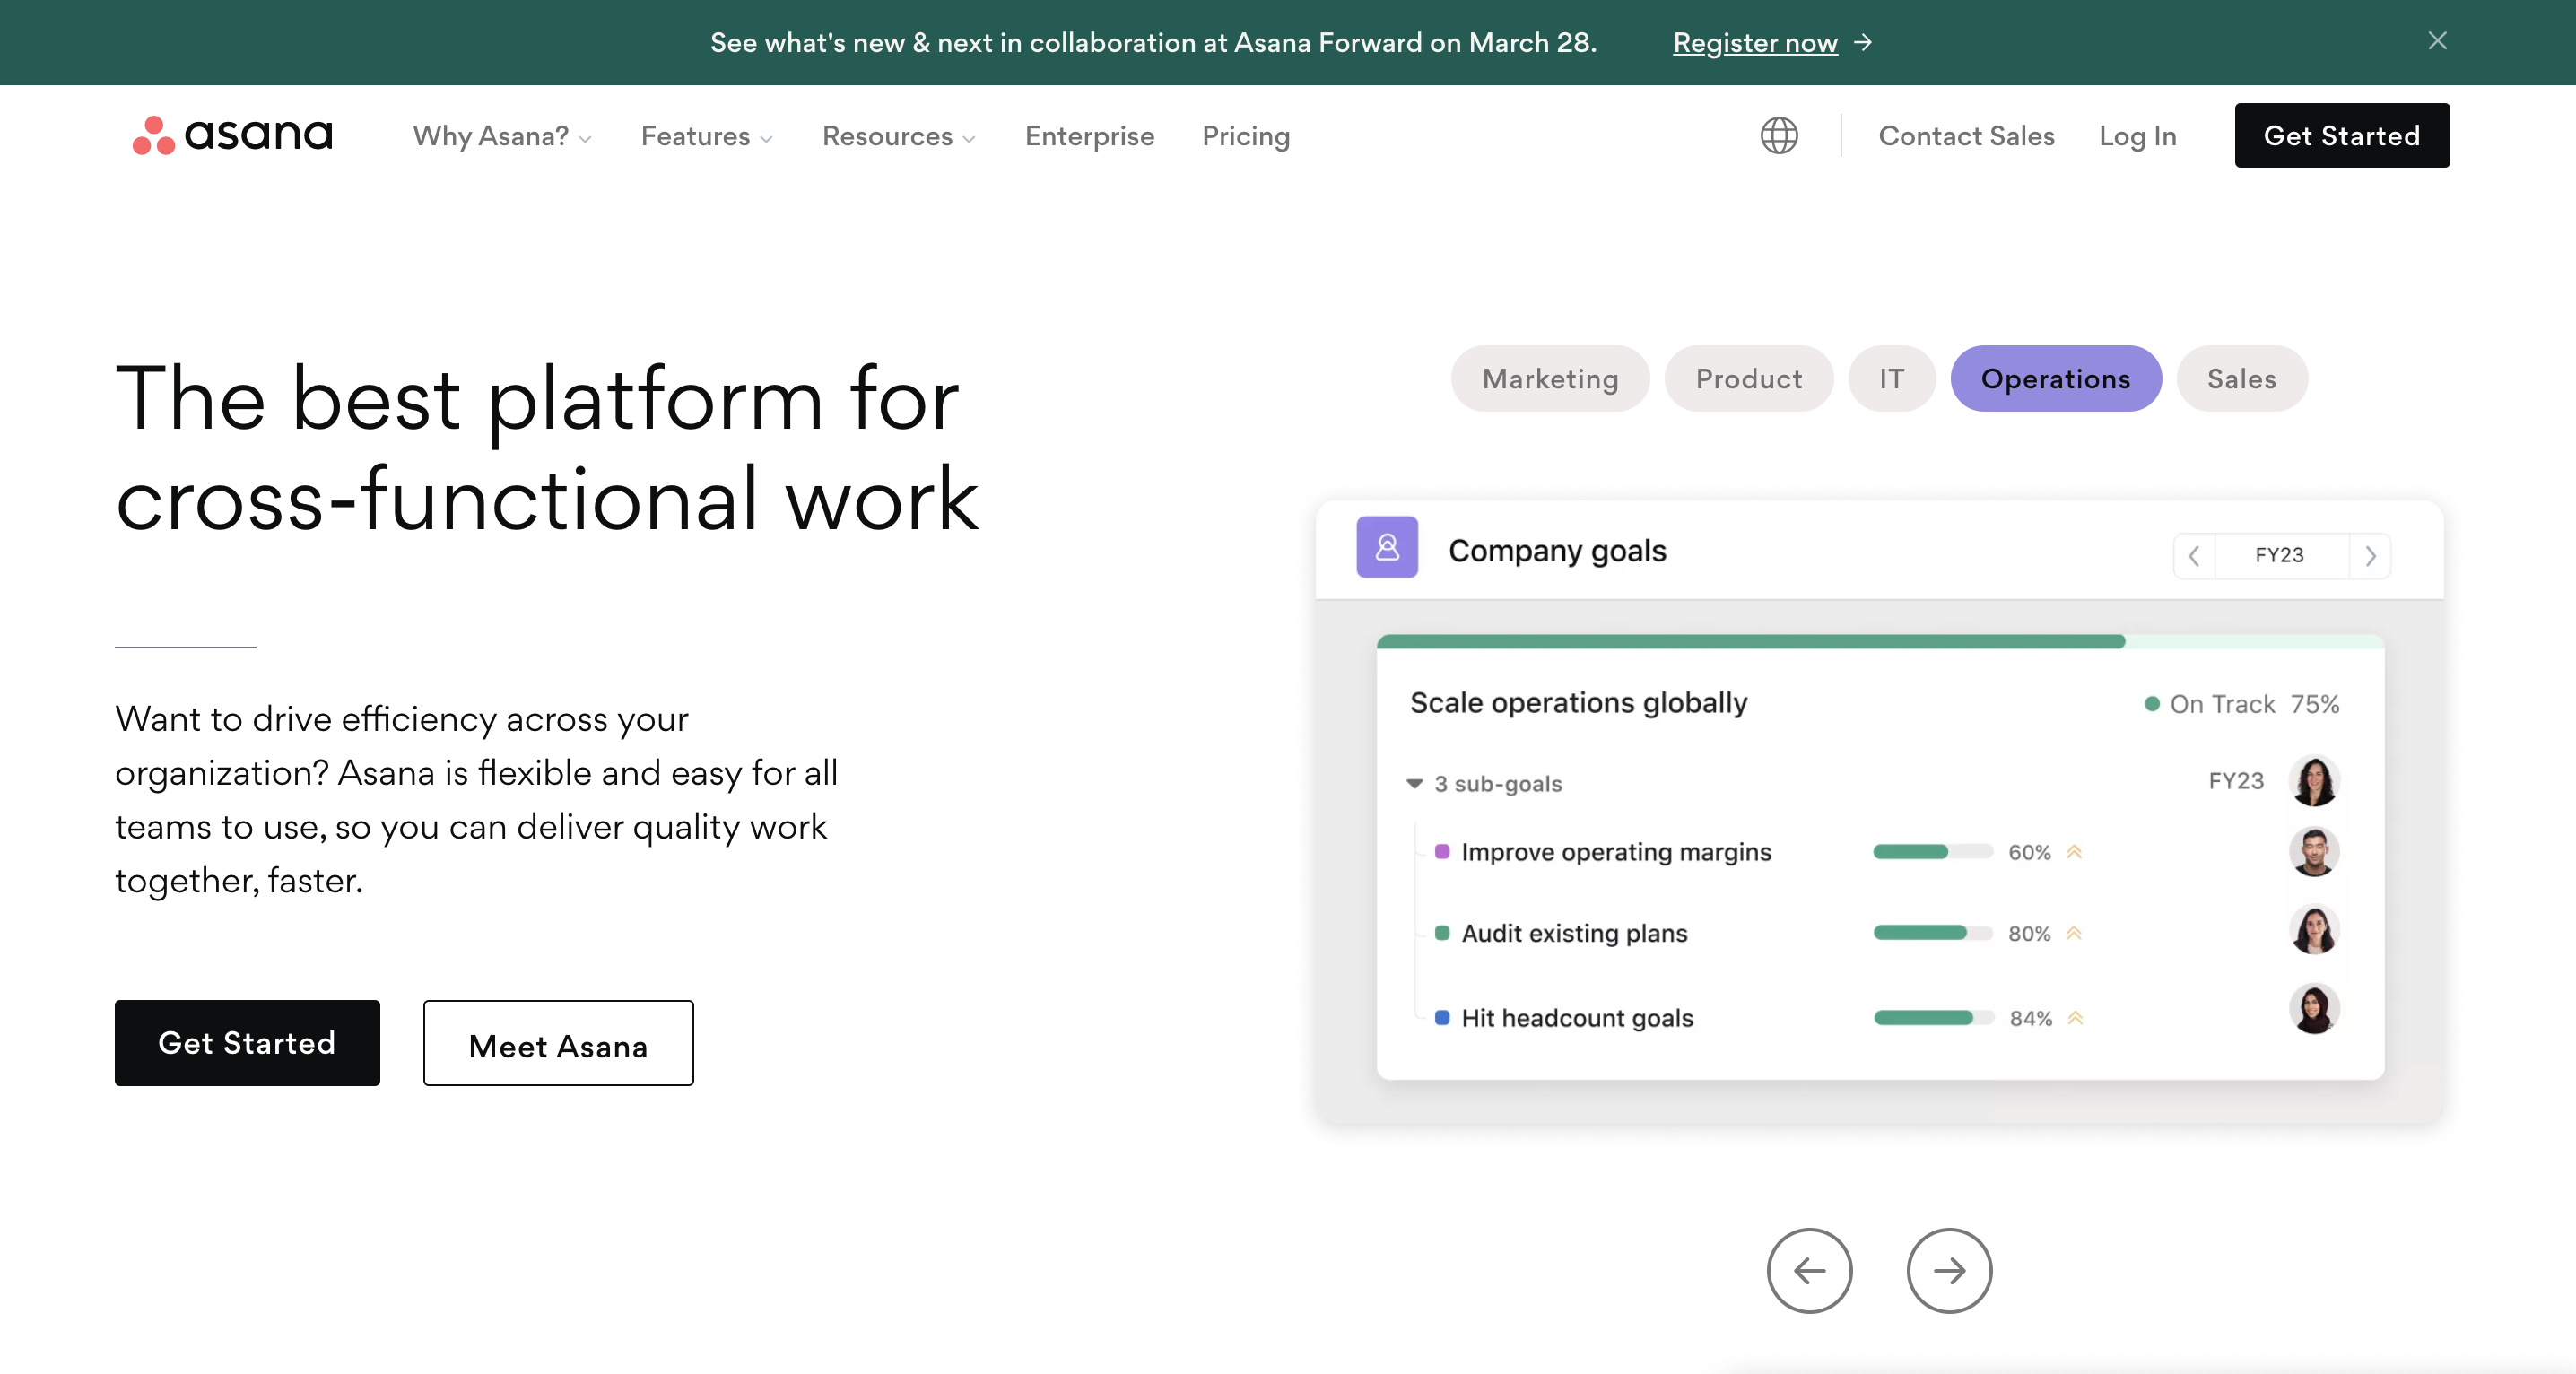Click upward trend icon next to 84%

(x=2075, y=1018)
